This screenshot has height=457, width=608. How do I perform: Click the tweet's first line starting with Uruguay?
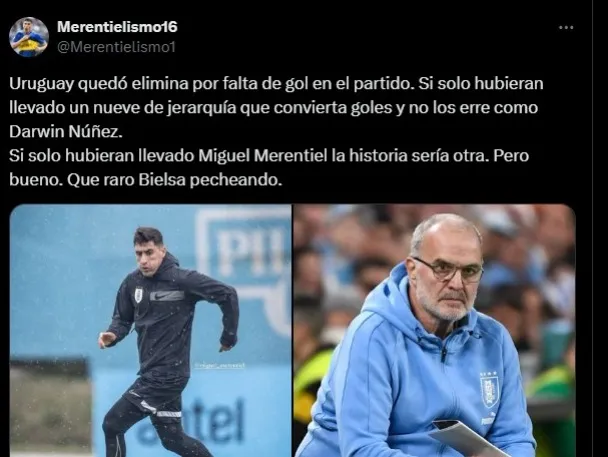(276, 84)
